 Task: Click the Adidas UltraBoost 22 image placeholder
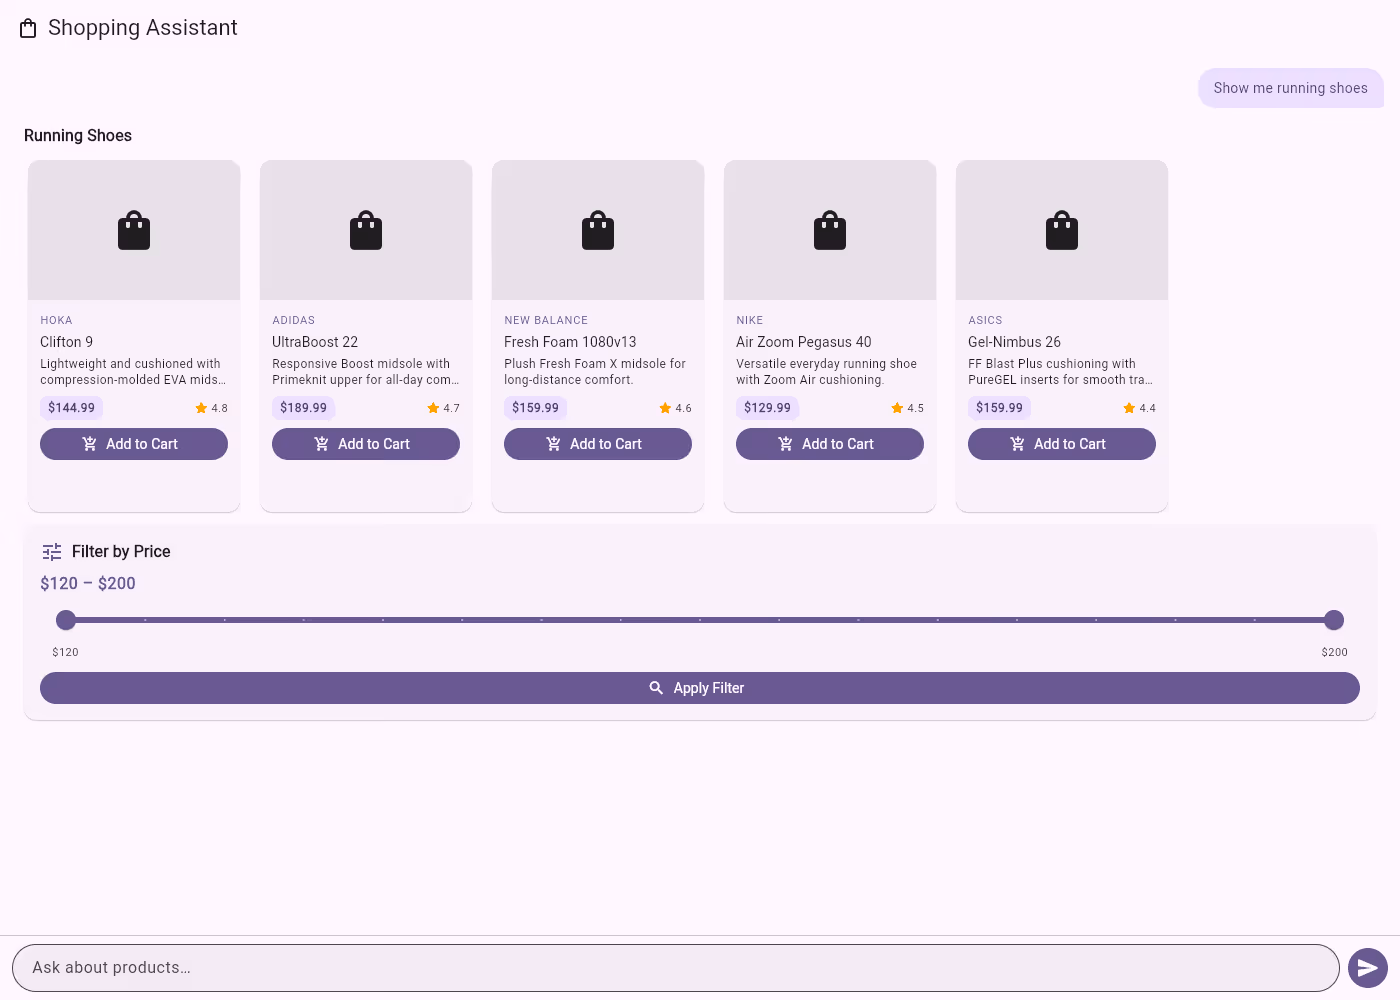coord(366,230)
